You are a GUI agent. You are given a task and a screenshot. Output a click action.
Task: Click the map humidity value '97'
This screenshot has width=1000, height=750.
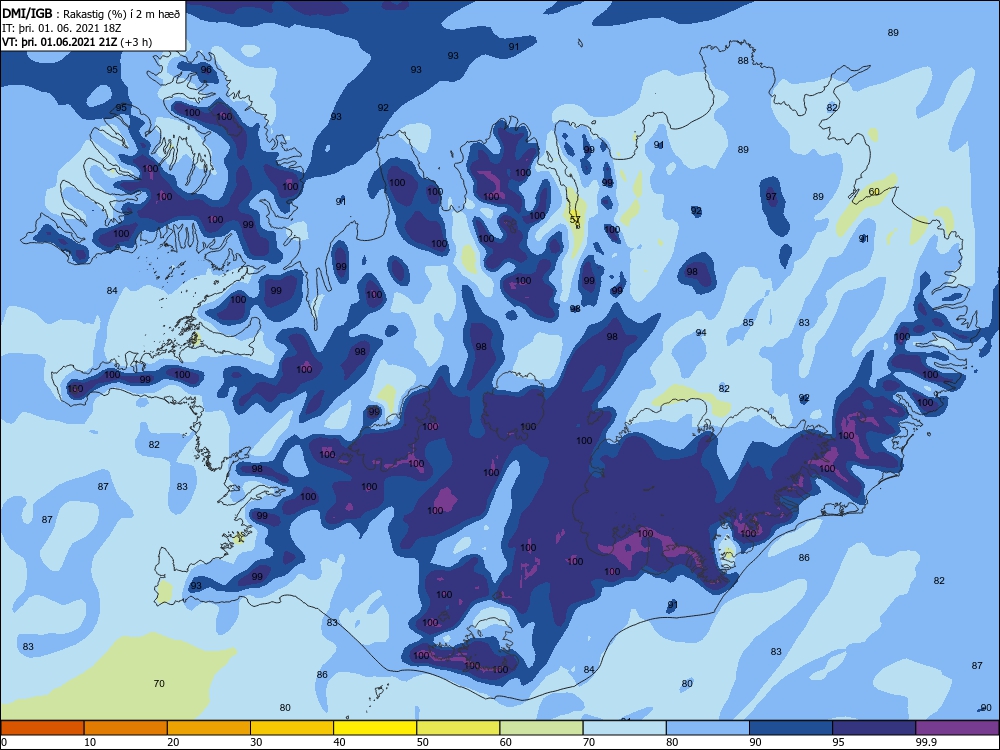coord(771,196)
